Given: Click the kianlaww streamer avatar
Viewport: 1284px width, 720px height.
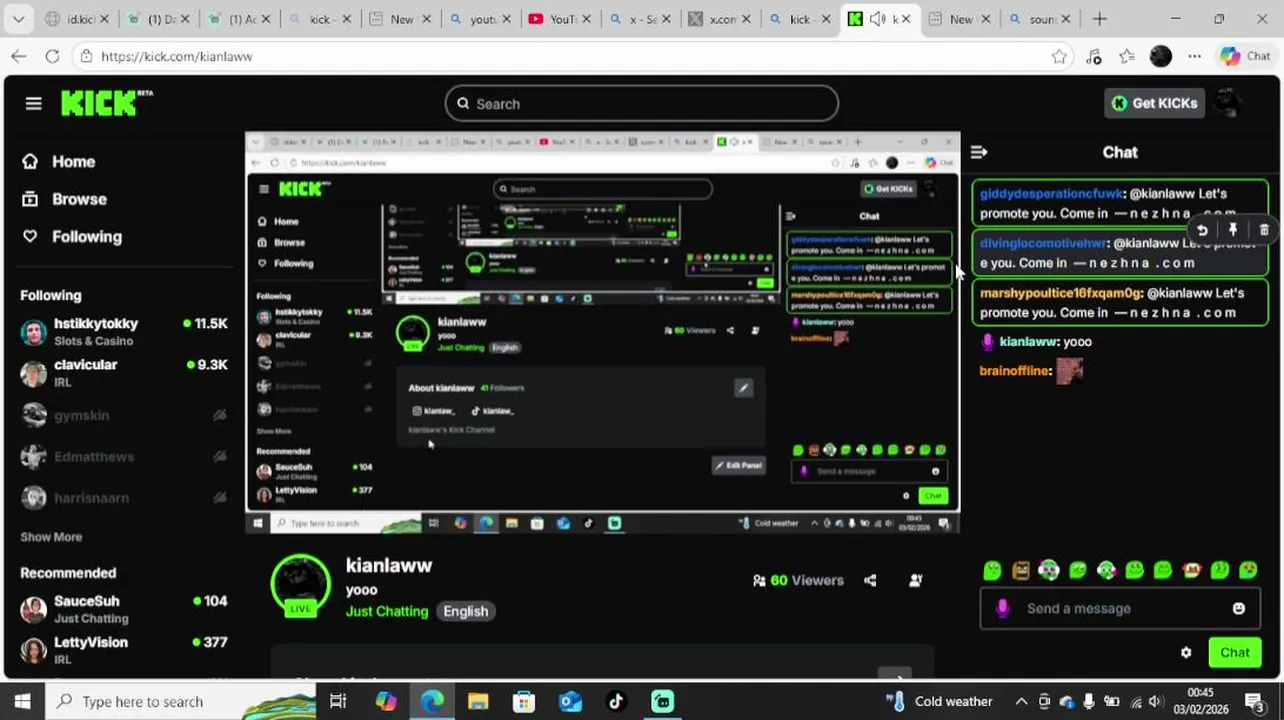Looking at the screenshot, I should pos(300,585).
